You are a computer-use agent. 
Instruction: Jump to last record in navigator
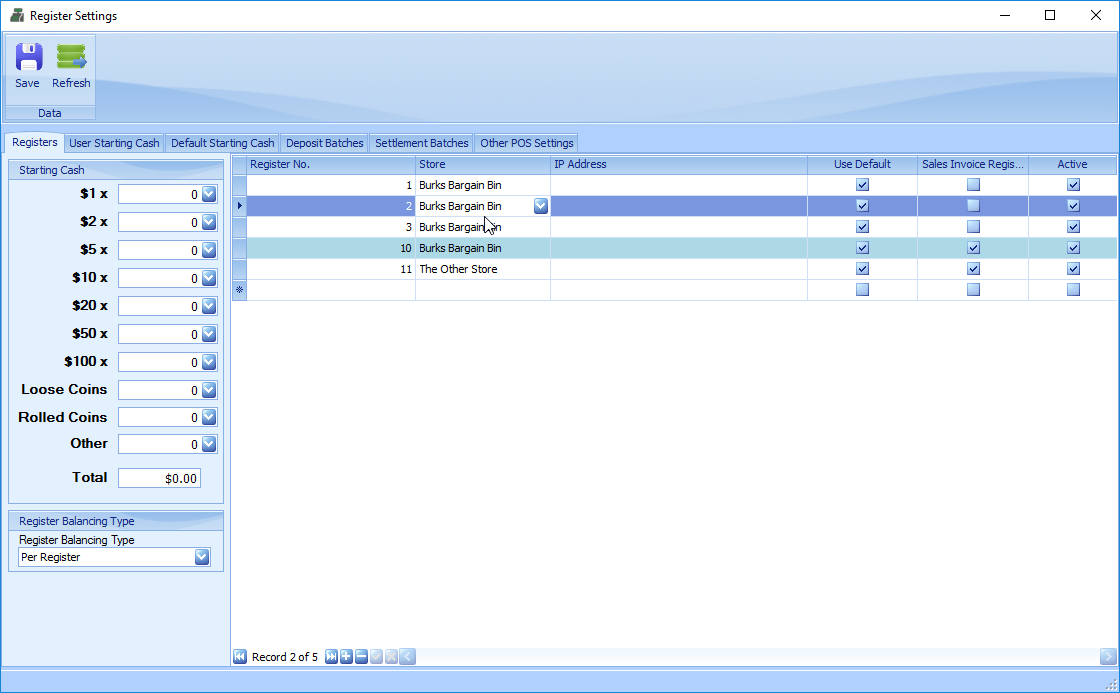(x=331, y=657)
